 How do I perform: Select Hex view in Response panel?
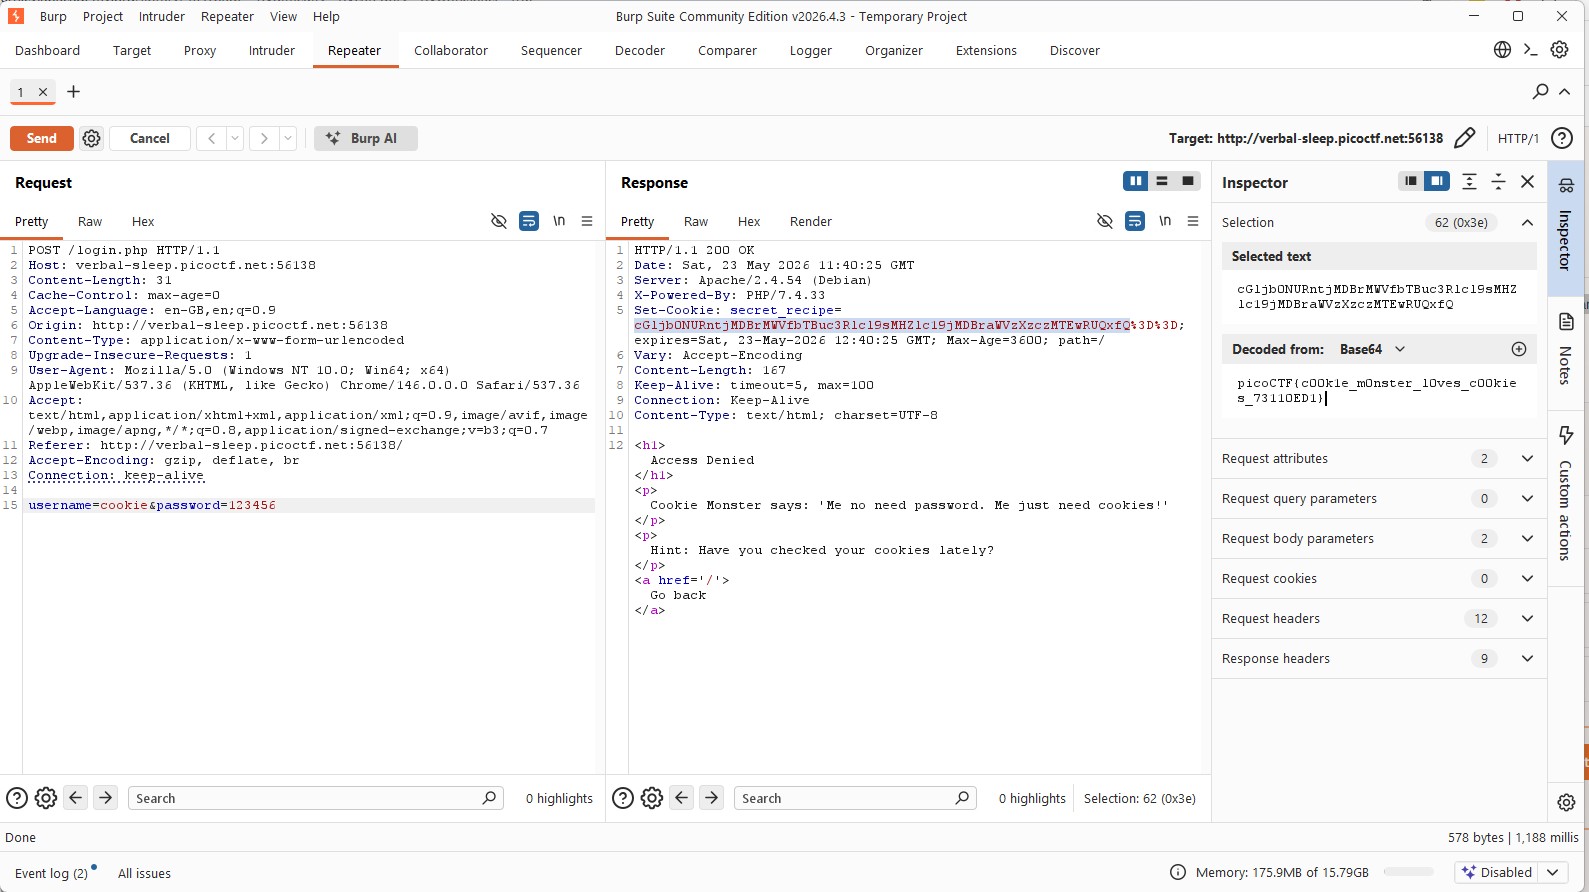[x=749, y=221]
